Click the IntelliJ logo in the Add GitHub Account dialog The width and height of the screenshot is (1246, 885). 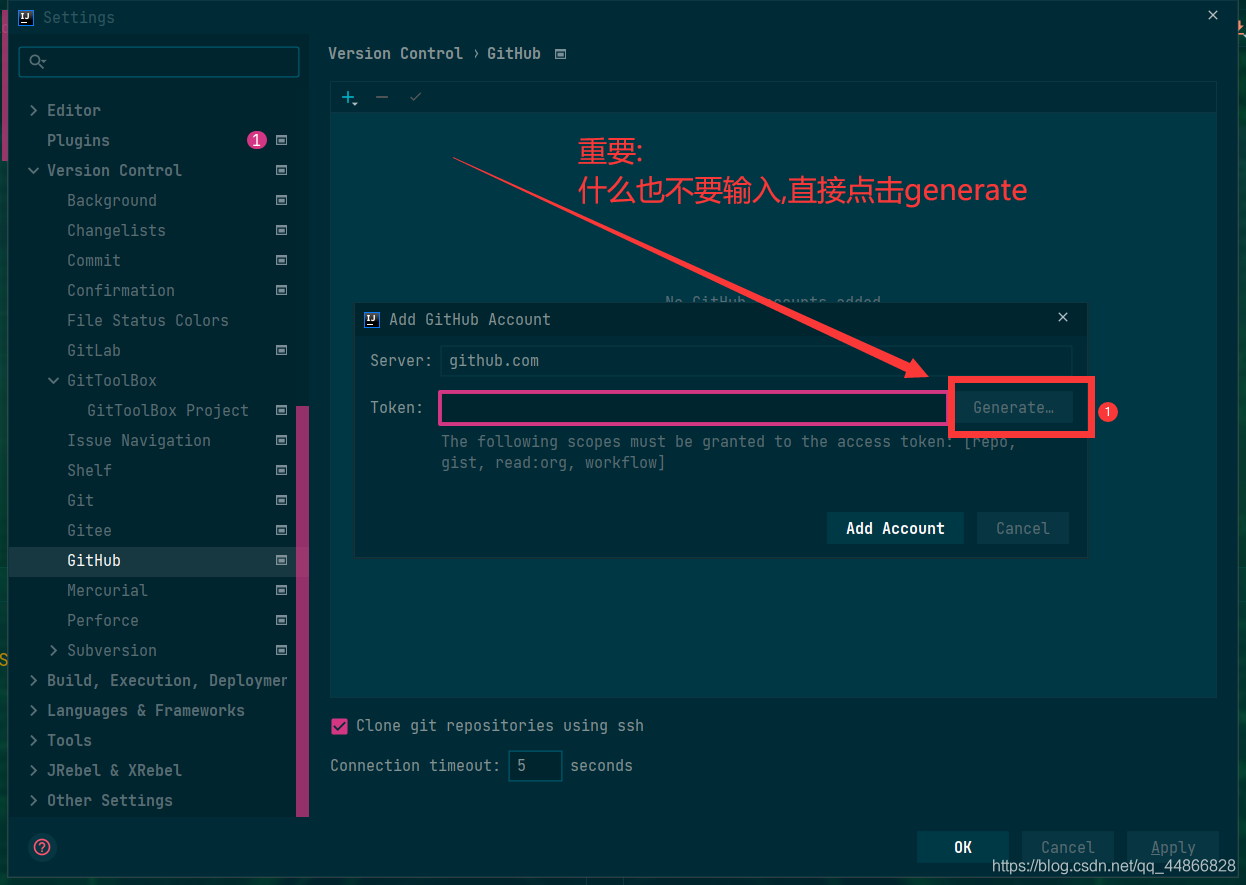tap(372, 319)
